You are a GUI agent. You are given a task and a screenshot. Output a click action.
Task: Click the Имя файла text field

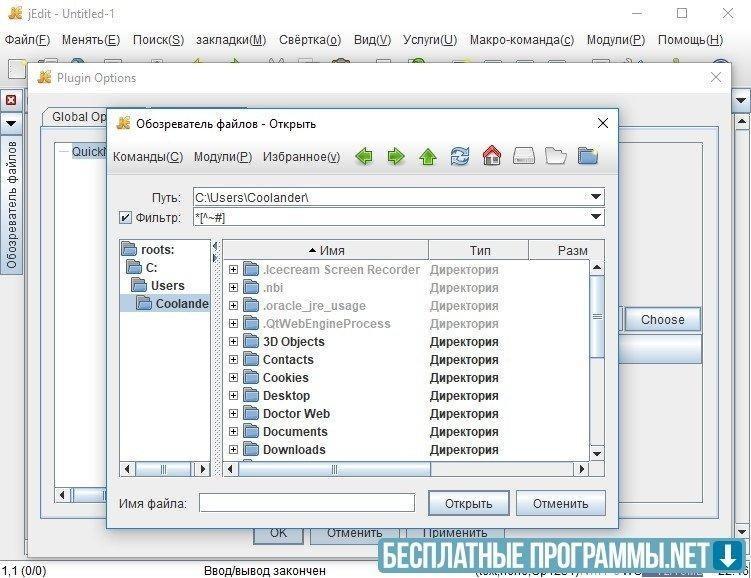pyautogui.click(x=307, y=503)
